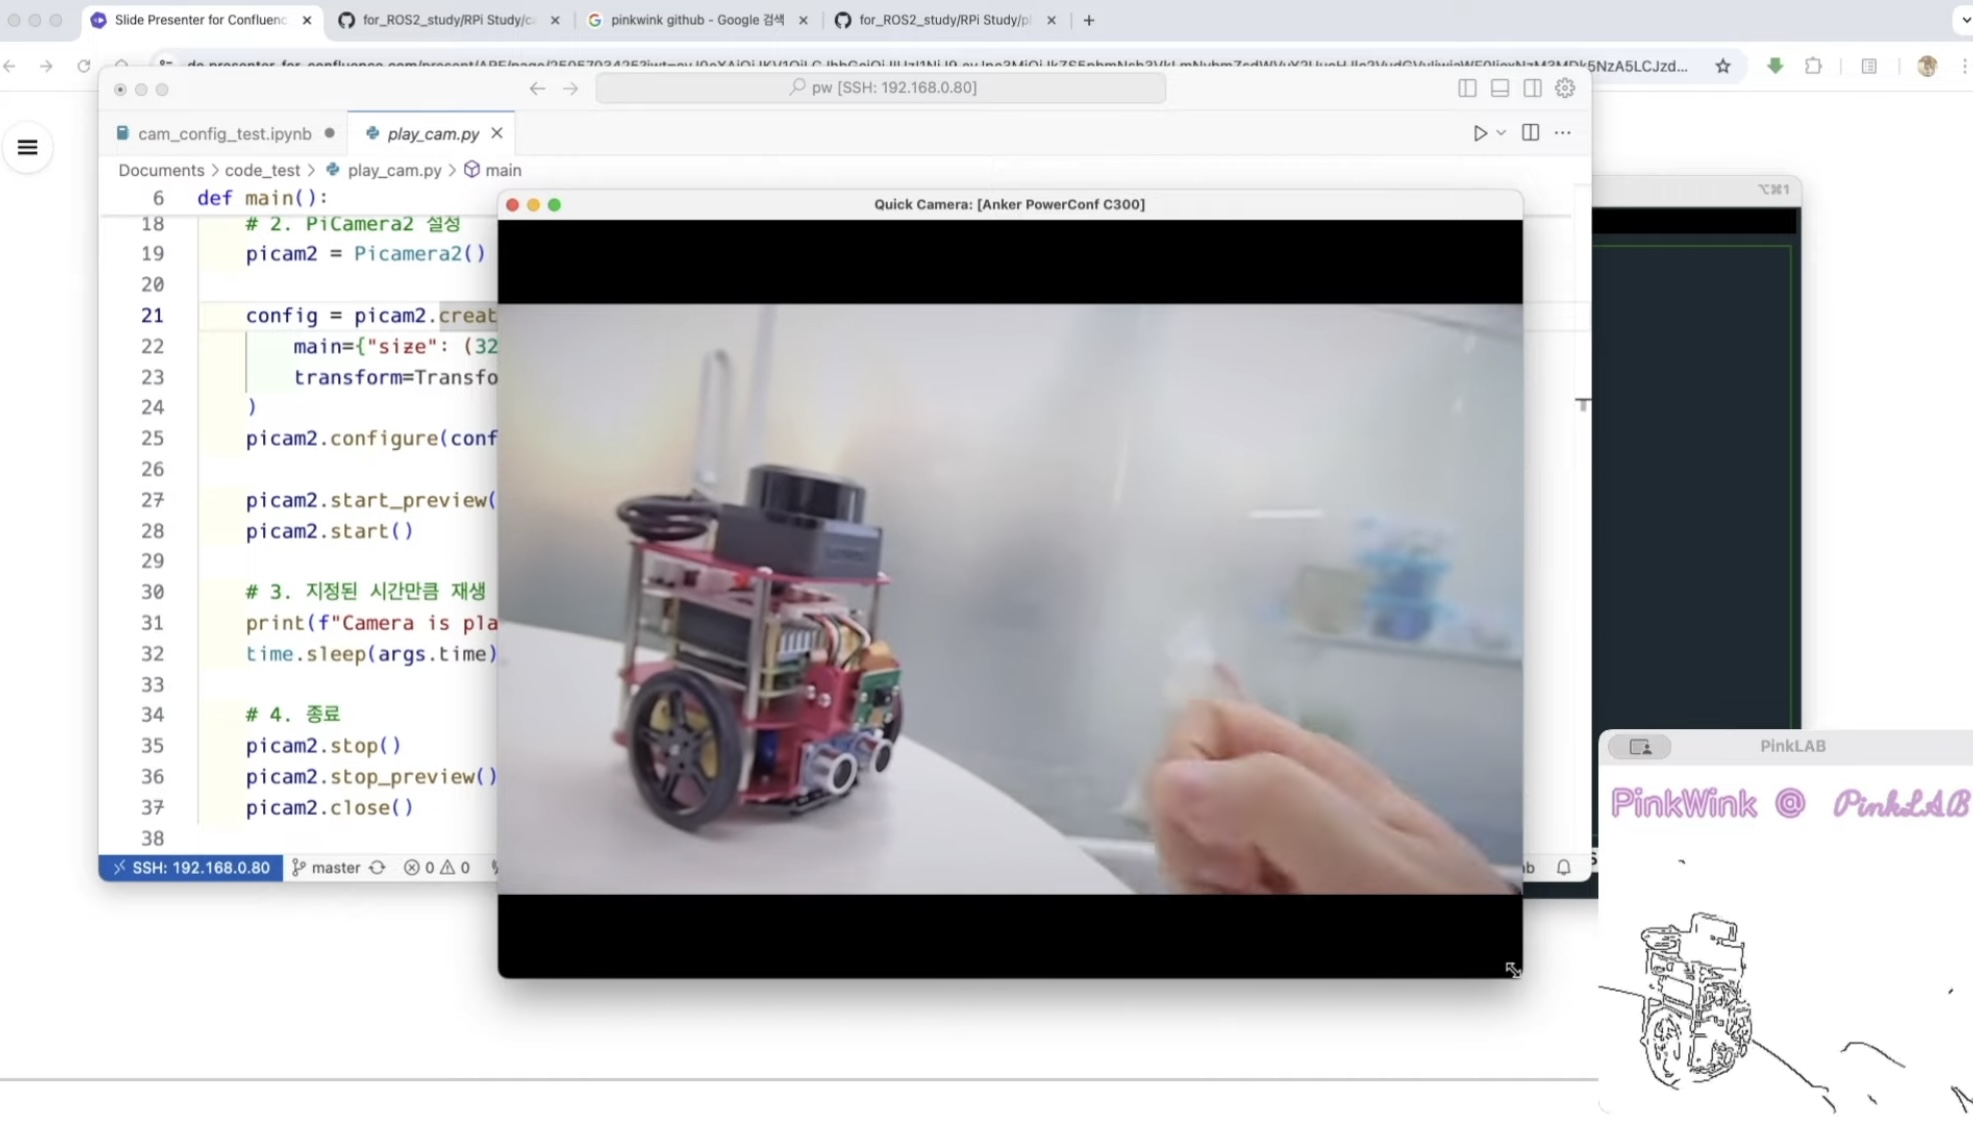Open customize layout gear icon

click(x=1565, y=88)
